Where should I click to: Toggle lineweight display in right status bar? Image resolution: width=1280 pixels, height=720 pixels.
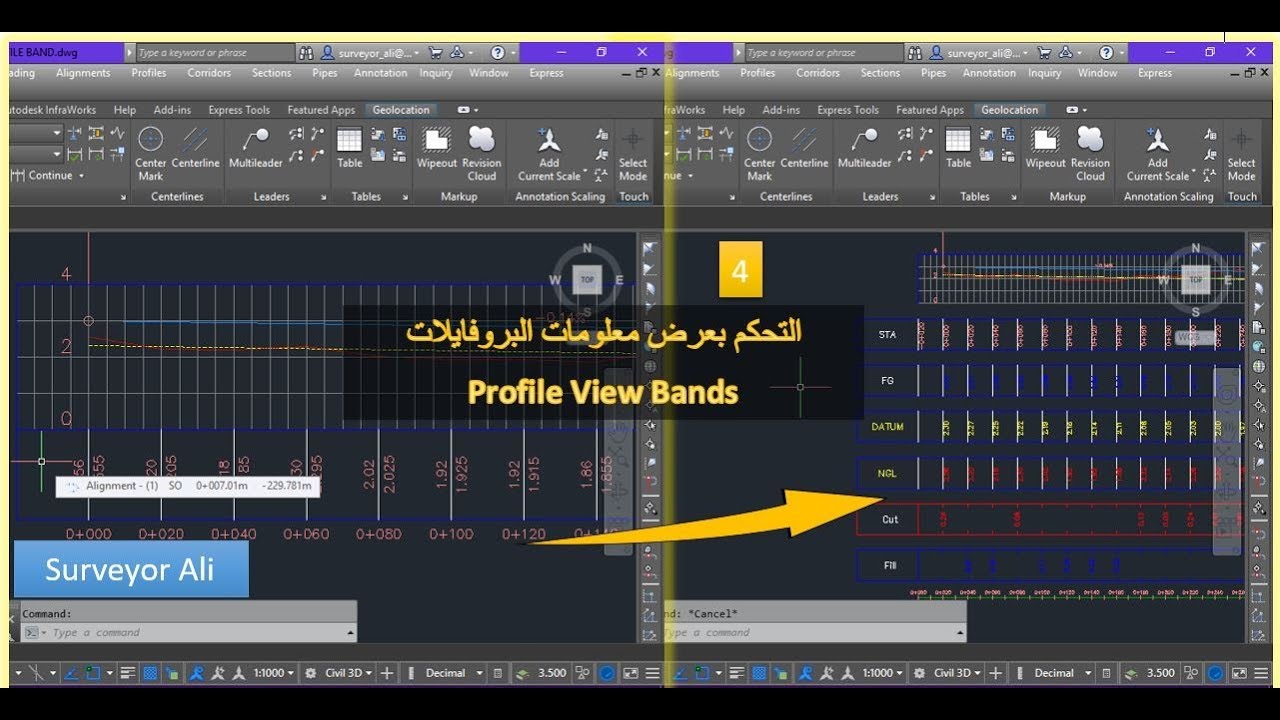(x=737, y=673)
